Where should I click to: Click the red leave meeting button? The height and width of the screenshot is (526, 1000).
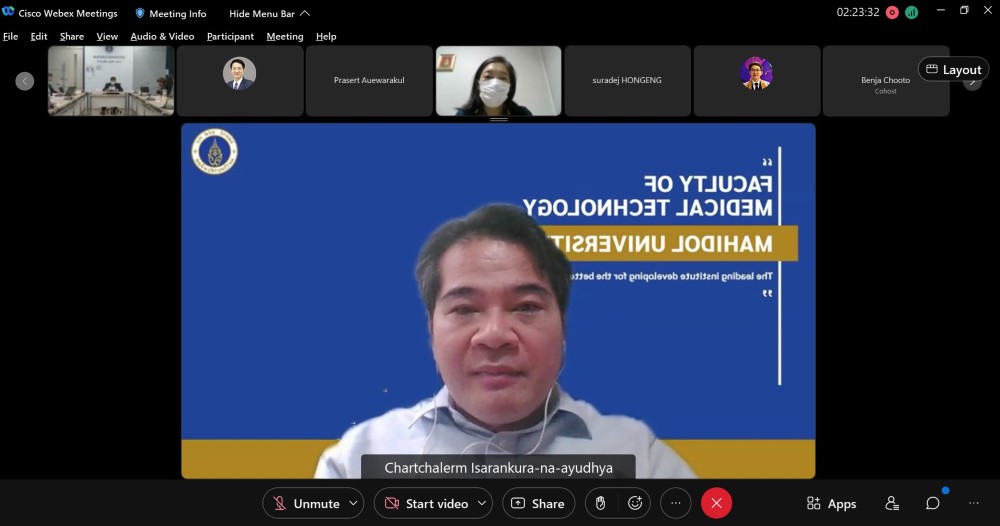pyautogui.click(x=716, y=503)
